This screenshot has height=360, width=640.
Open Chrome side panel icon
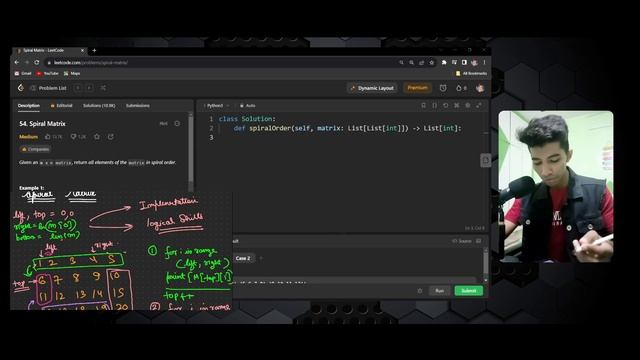coord(464,62)
